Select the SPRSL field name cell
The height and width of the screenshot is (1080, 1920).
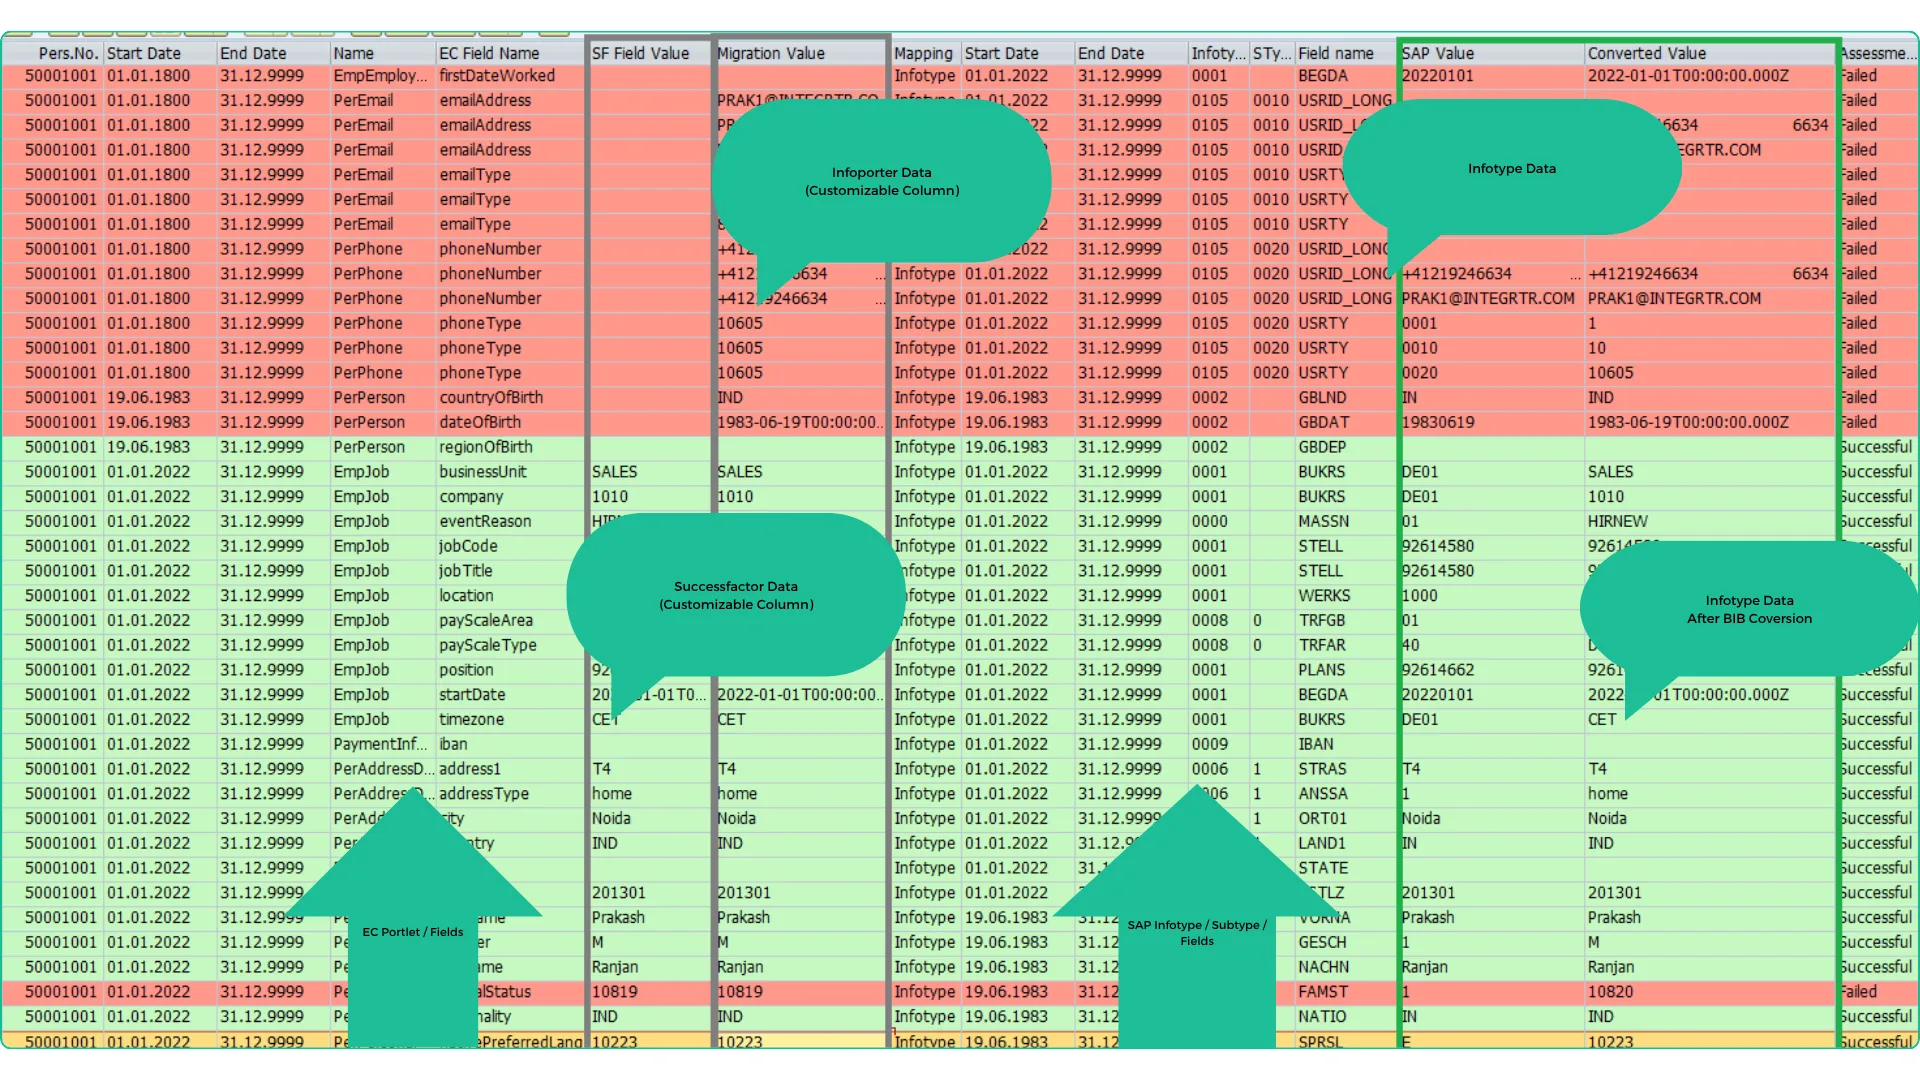click(1345, 1041)
